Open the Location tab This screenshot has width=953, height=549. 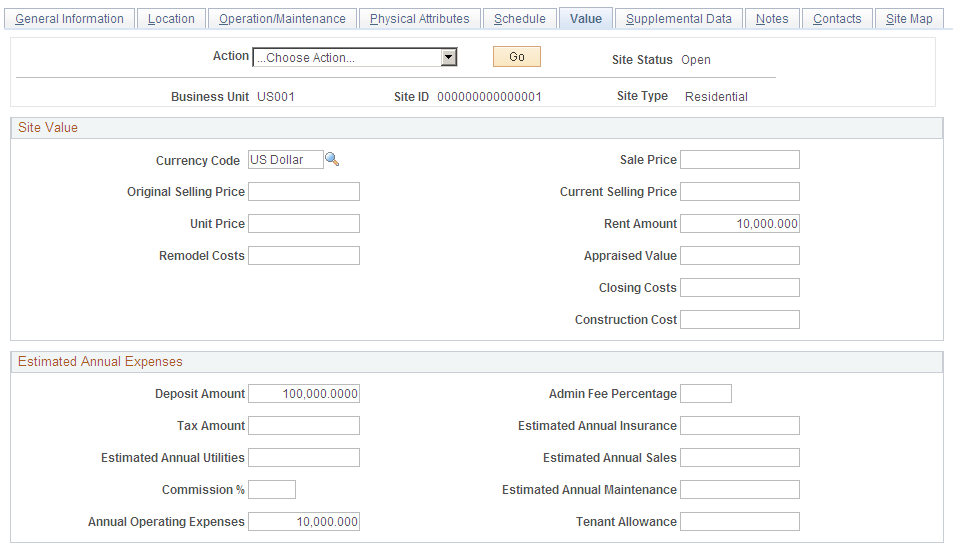tap(171, 19)
